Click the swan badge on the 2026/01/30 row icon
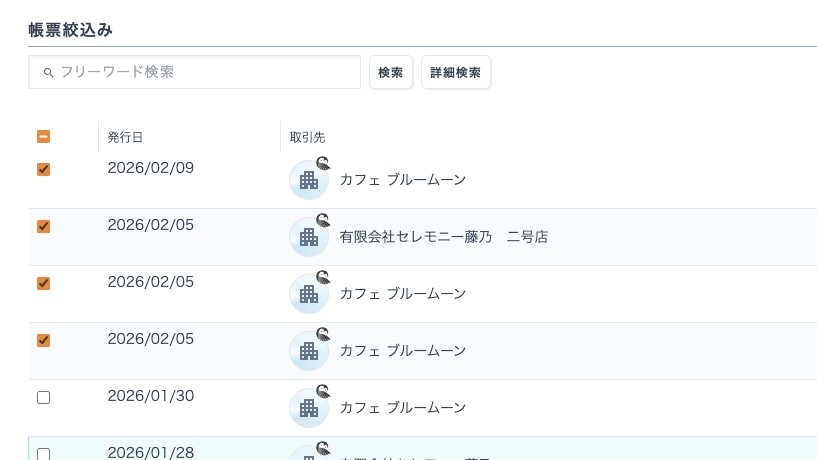Viewport: 817px width, 460px height. pos(324,391)
